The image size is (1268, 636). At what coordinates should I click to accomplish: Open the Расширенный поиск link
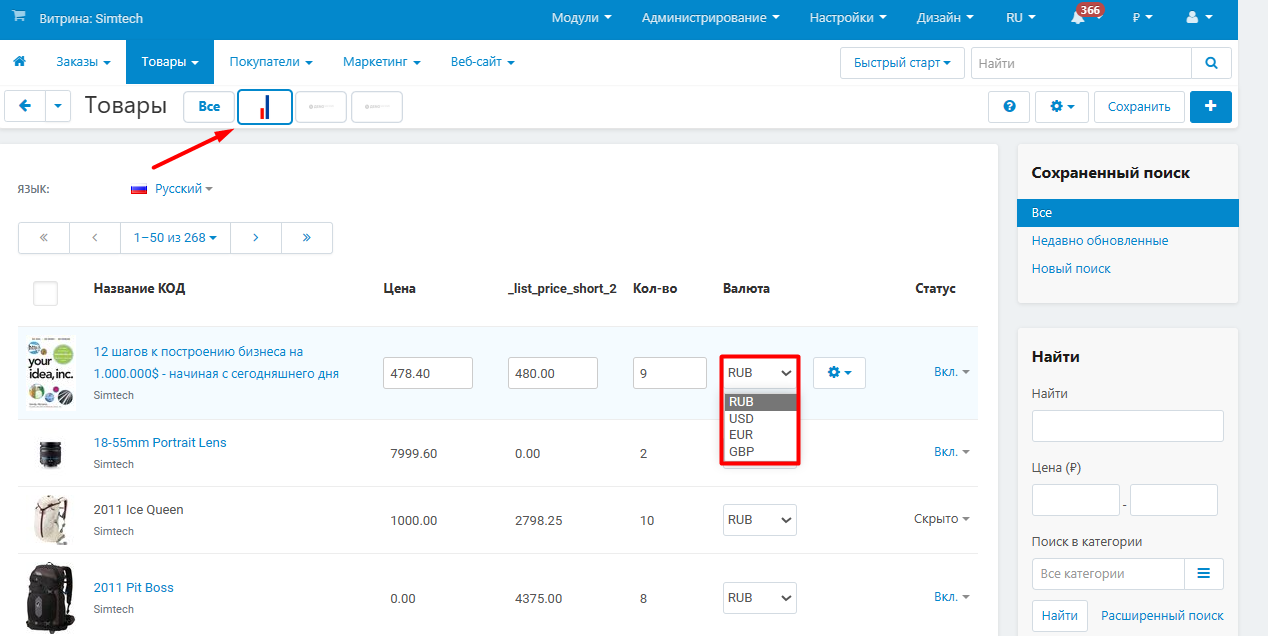(x=1162, y=616)
